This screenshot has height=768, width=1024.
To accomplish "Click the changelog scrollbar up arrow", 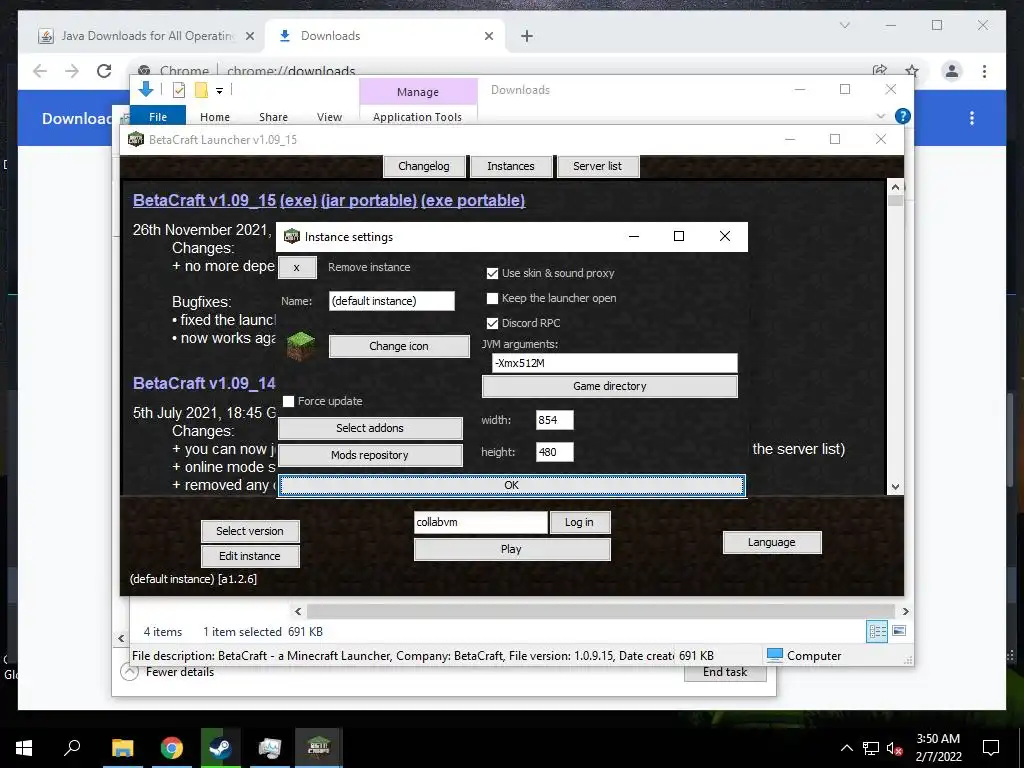I will coord(895,187).
